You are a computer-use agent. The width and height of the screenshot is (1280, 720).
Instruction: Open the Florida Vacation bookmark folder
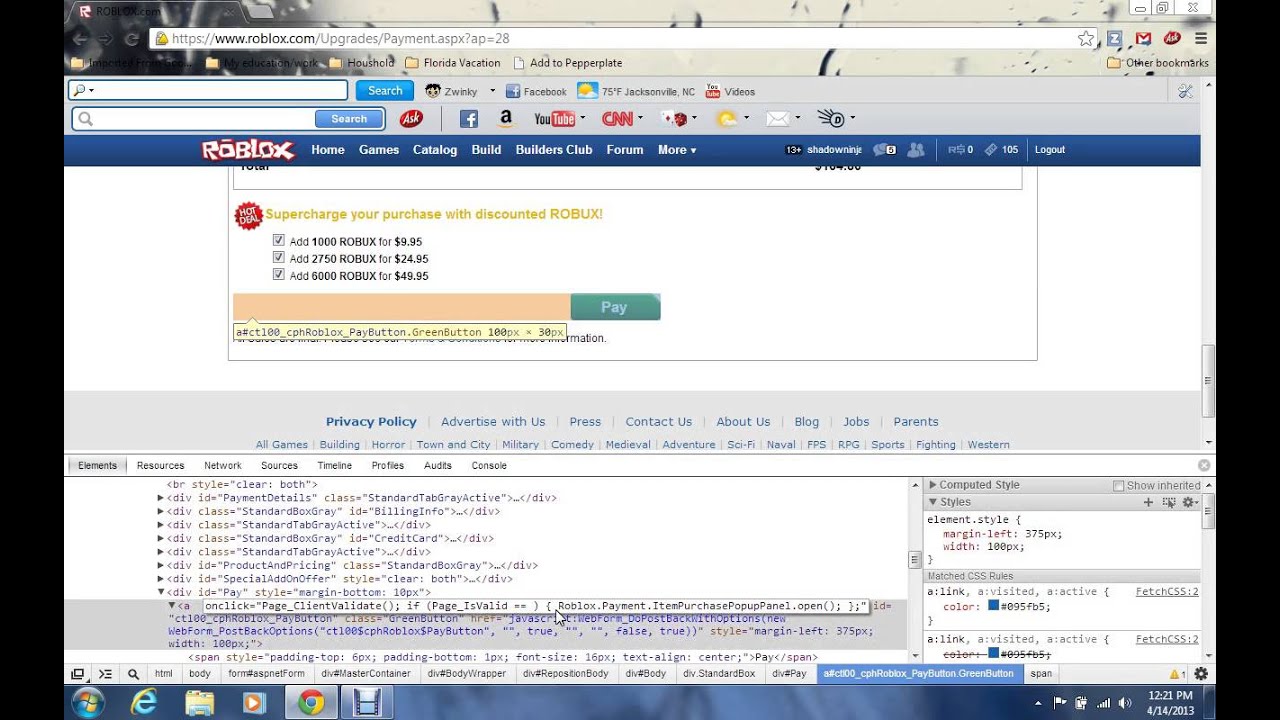pyautogui.click(x=452, y=63)
